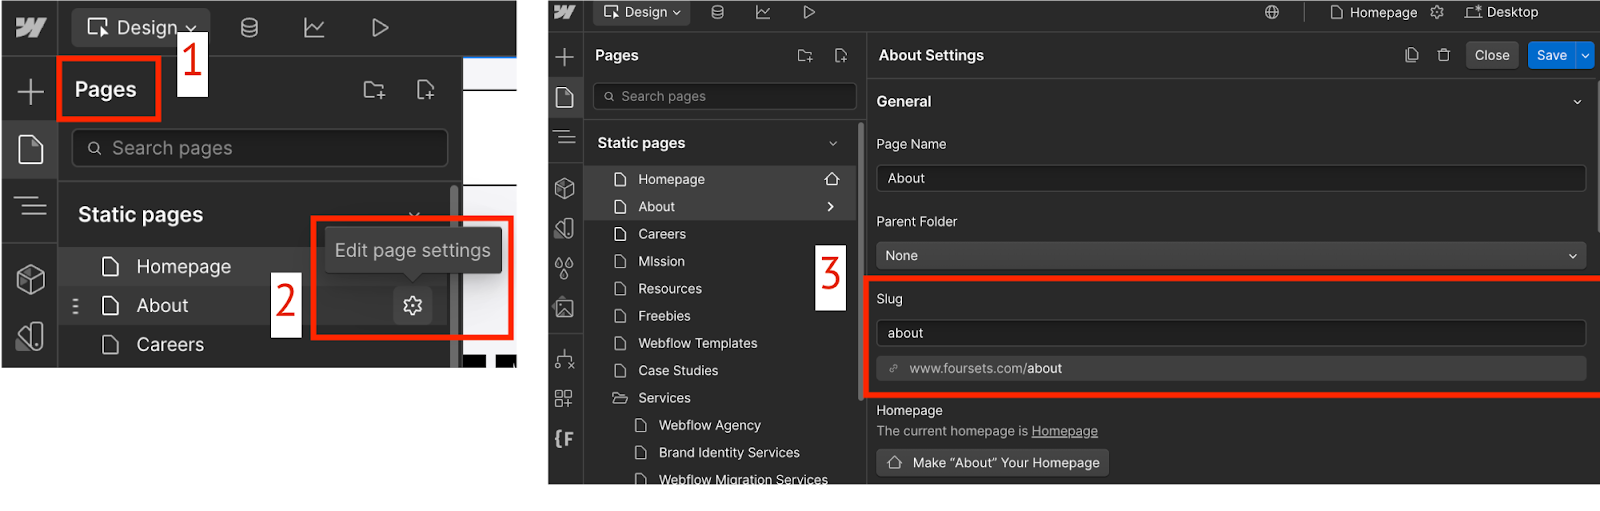Open the Navigator icon in right screenshot
The image size is (1600, 511).
564,137
